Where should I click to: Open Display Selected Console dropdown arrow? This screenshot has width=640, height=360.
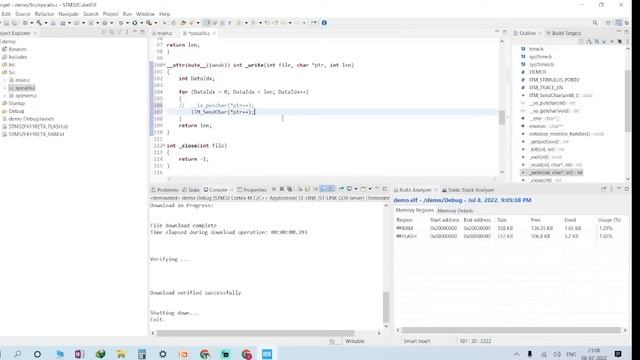(356, 189)
